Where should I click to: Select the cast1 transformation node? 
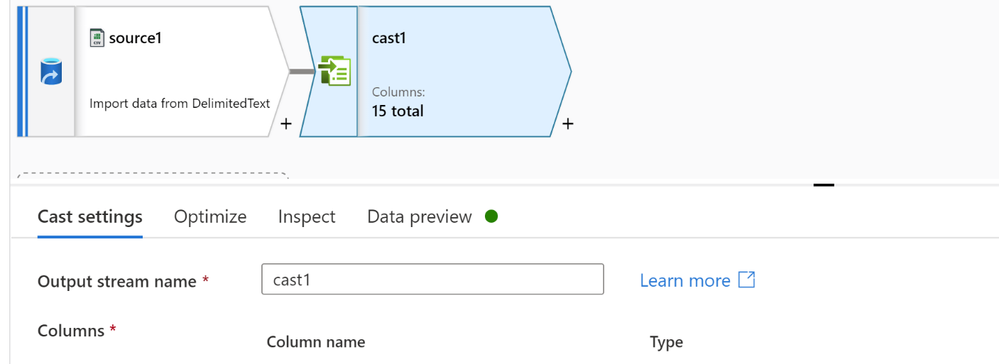[435, 71]
